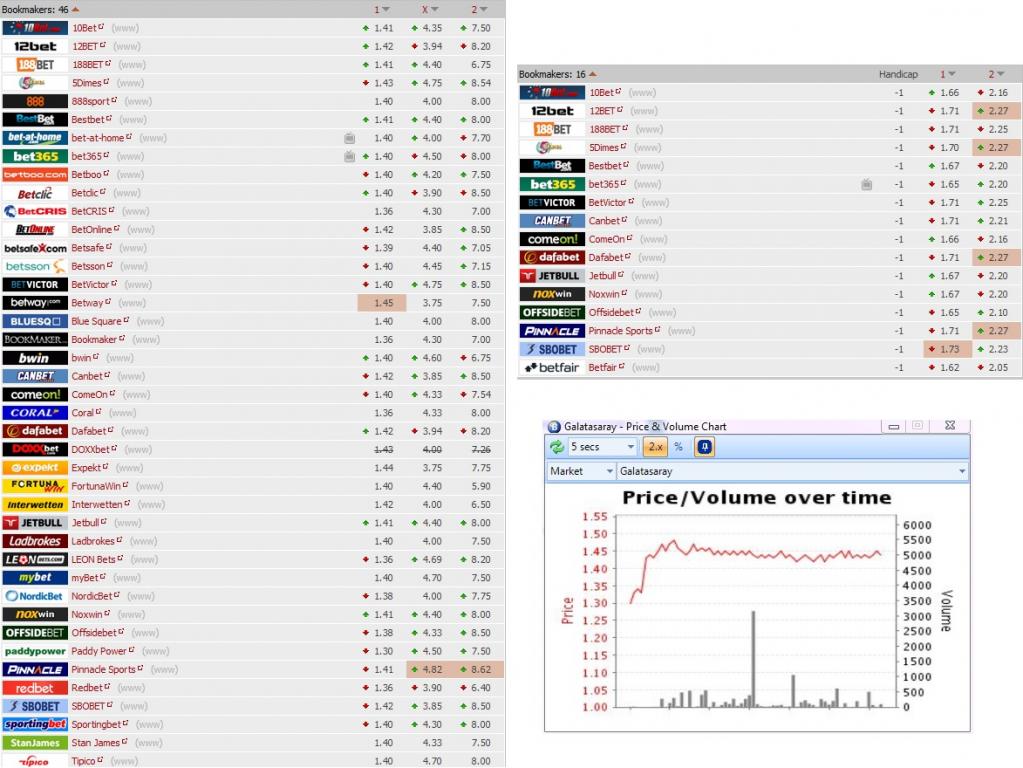Click the Ladbrokes logo
The width and height of the screenshot is (1023, 768).
point(35,541)
